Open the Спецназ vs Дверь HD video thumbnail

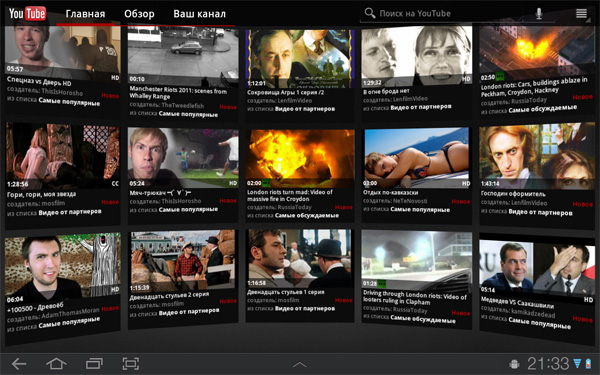[x=63, y=49]
